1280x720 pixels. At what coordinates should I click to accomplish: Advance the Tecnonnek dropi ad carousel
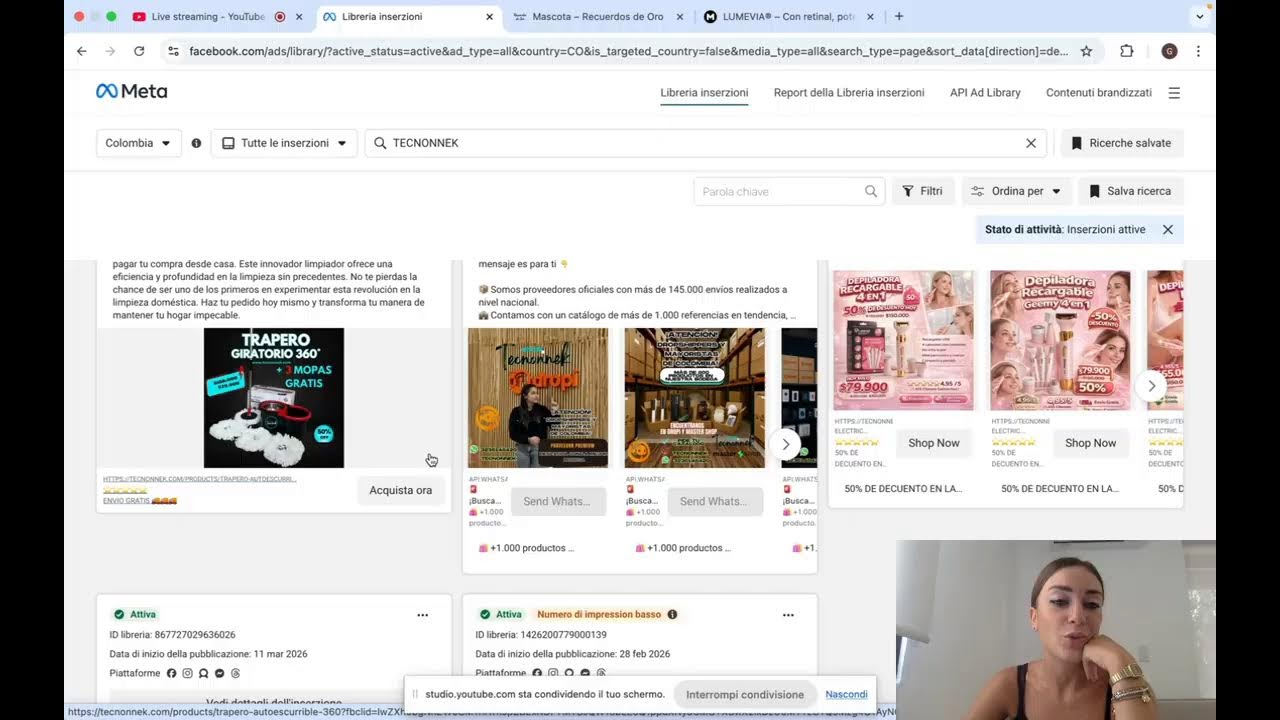[786, 444]
